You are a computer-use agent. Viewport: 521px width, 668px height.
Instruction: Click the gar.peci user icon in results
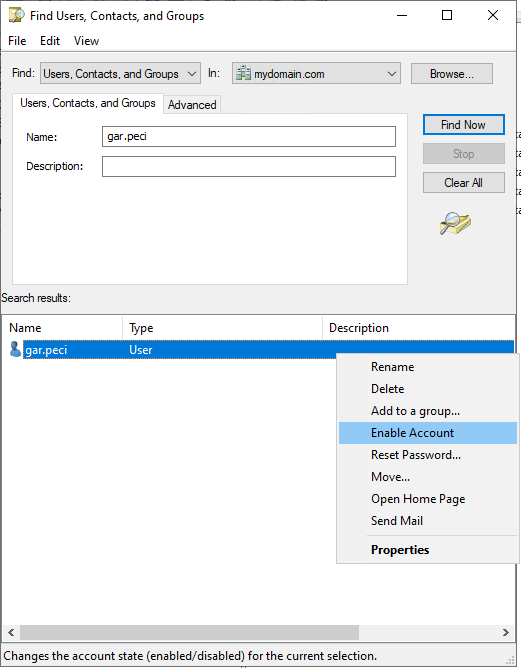[x=15, y=349]
